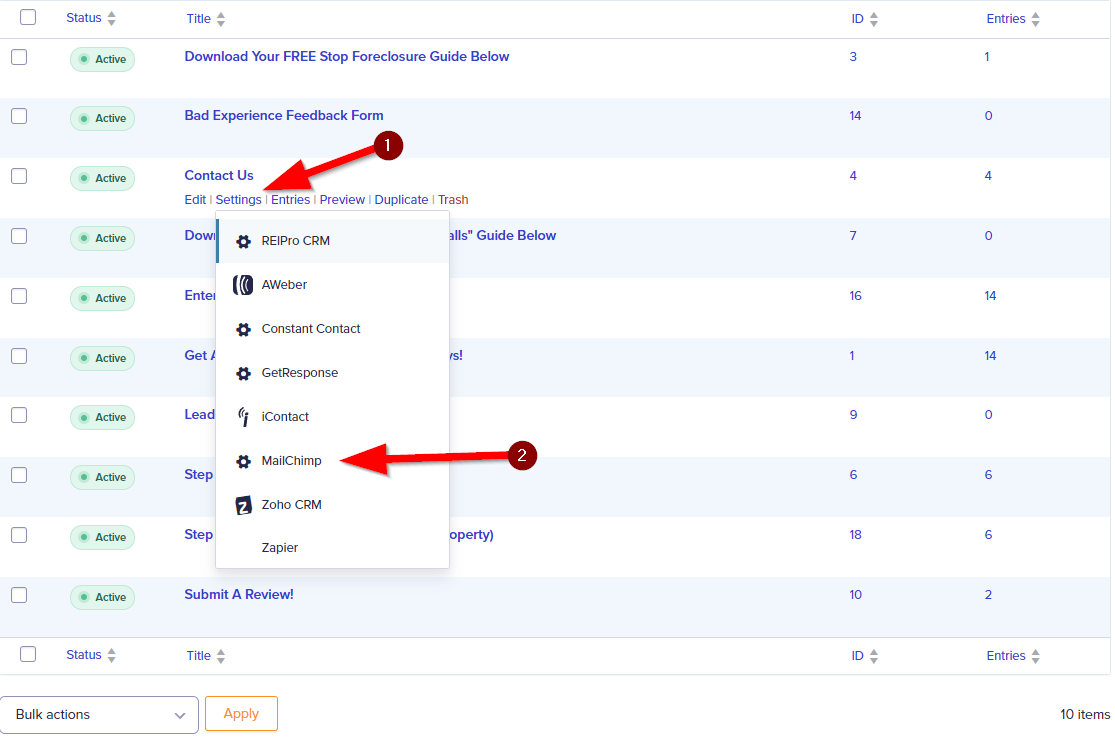Check the Submit A Review! row
Screen dimensions: 1115x746
pos(19,595)
